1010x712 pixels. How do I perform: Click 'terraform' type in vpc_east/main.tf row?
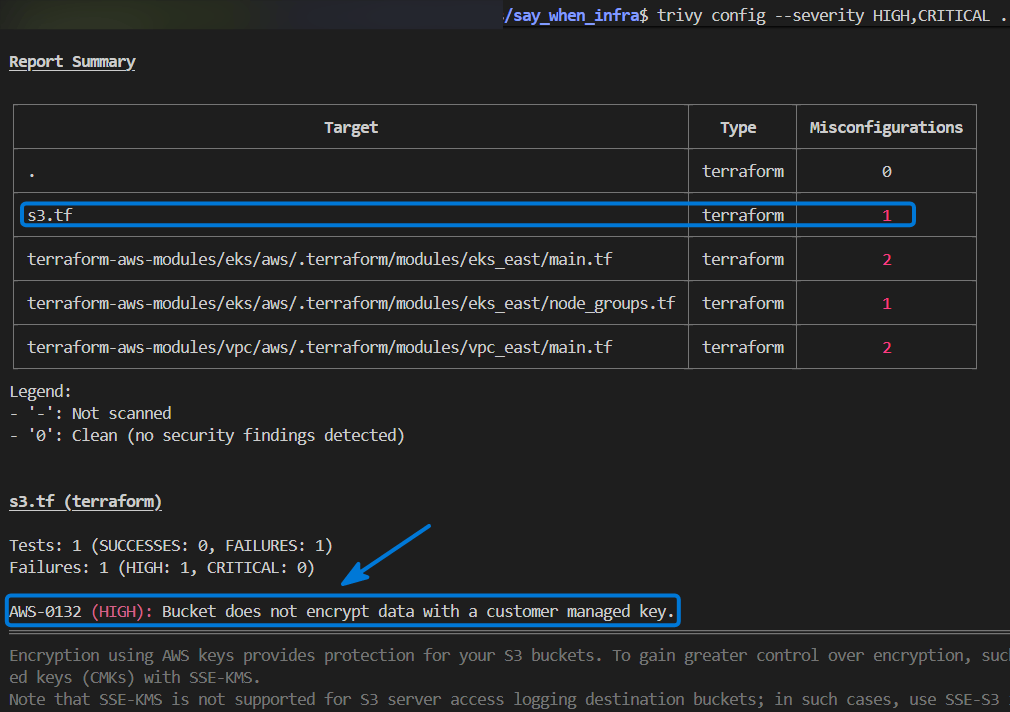point(743,347)
